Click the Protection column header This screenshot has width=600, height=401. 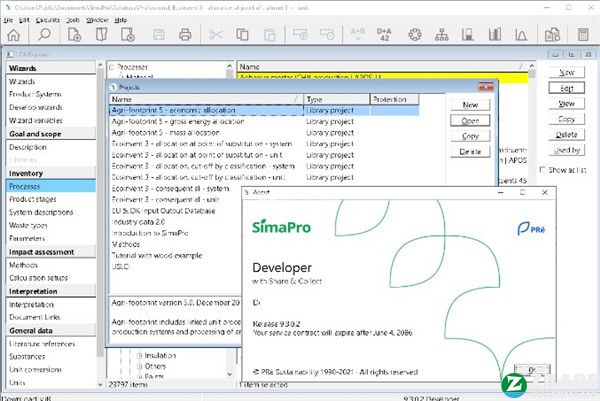(394, 99)
